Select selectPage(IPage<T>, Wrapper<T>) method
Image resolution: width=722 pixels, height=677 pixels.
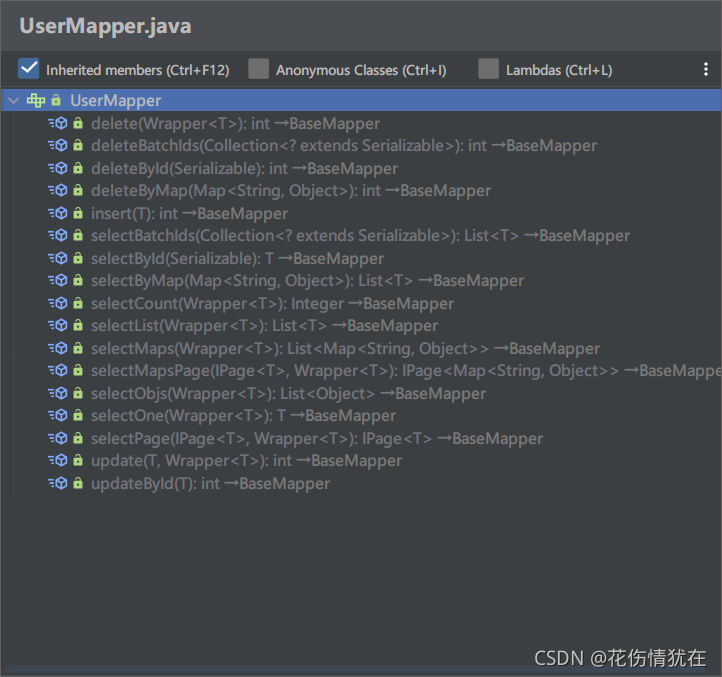tap(317, 438)
